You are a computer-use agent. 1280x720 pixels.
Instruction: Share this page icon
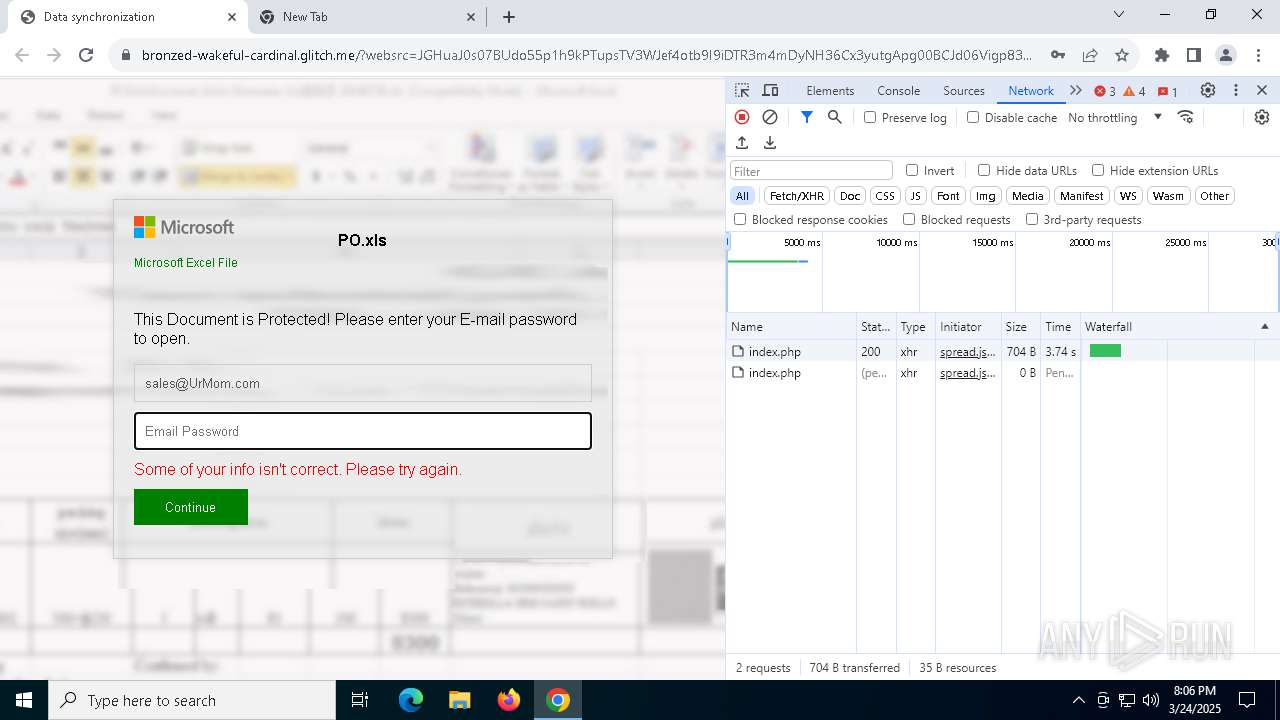coord(1090,55)
